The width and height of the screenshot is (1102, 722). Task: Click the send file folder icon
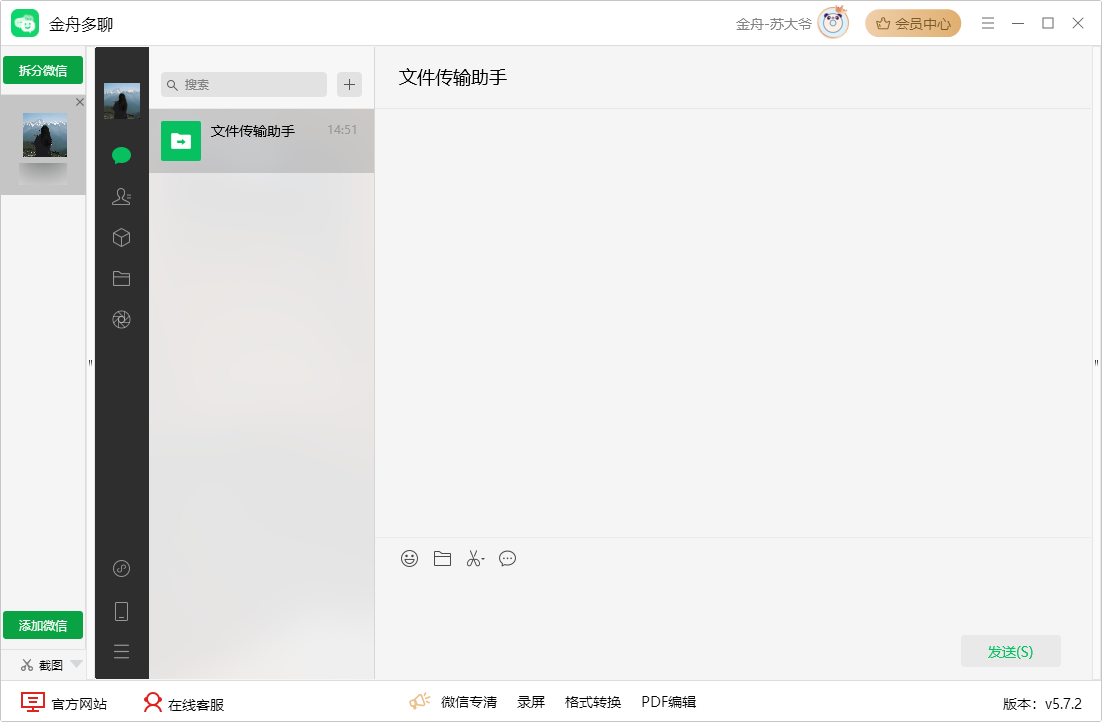point(442,558)
